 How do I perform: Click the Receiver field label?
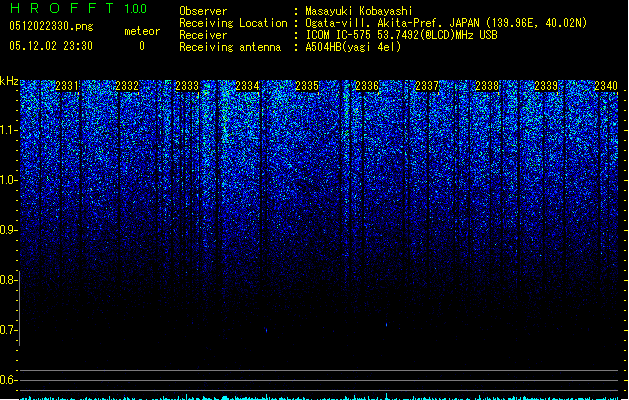(x=203, y=35)
